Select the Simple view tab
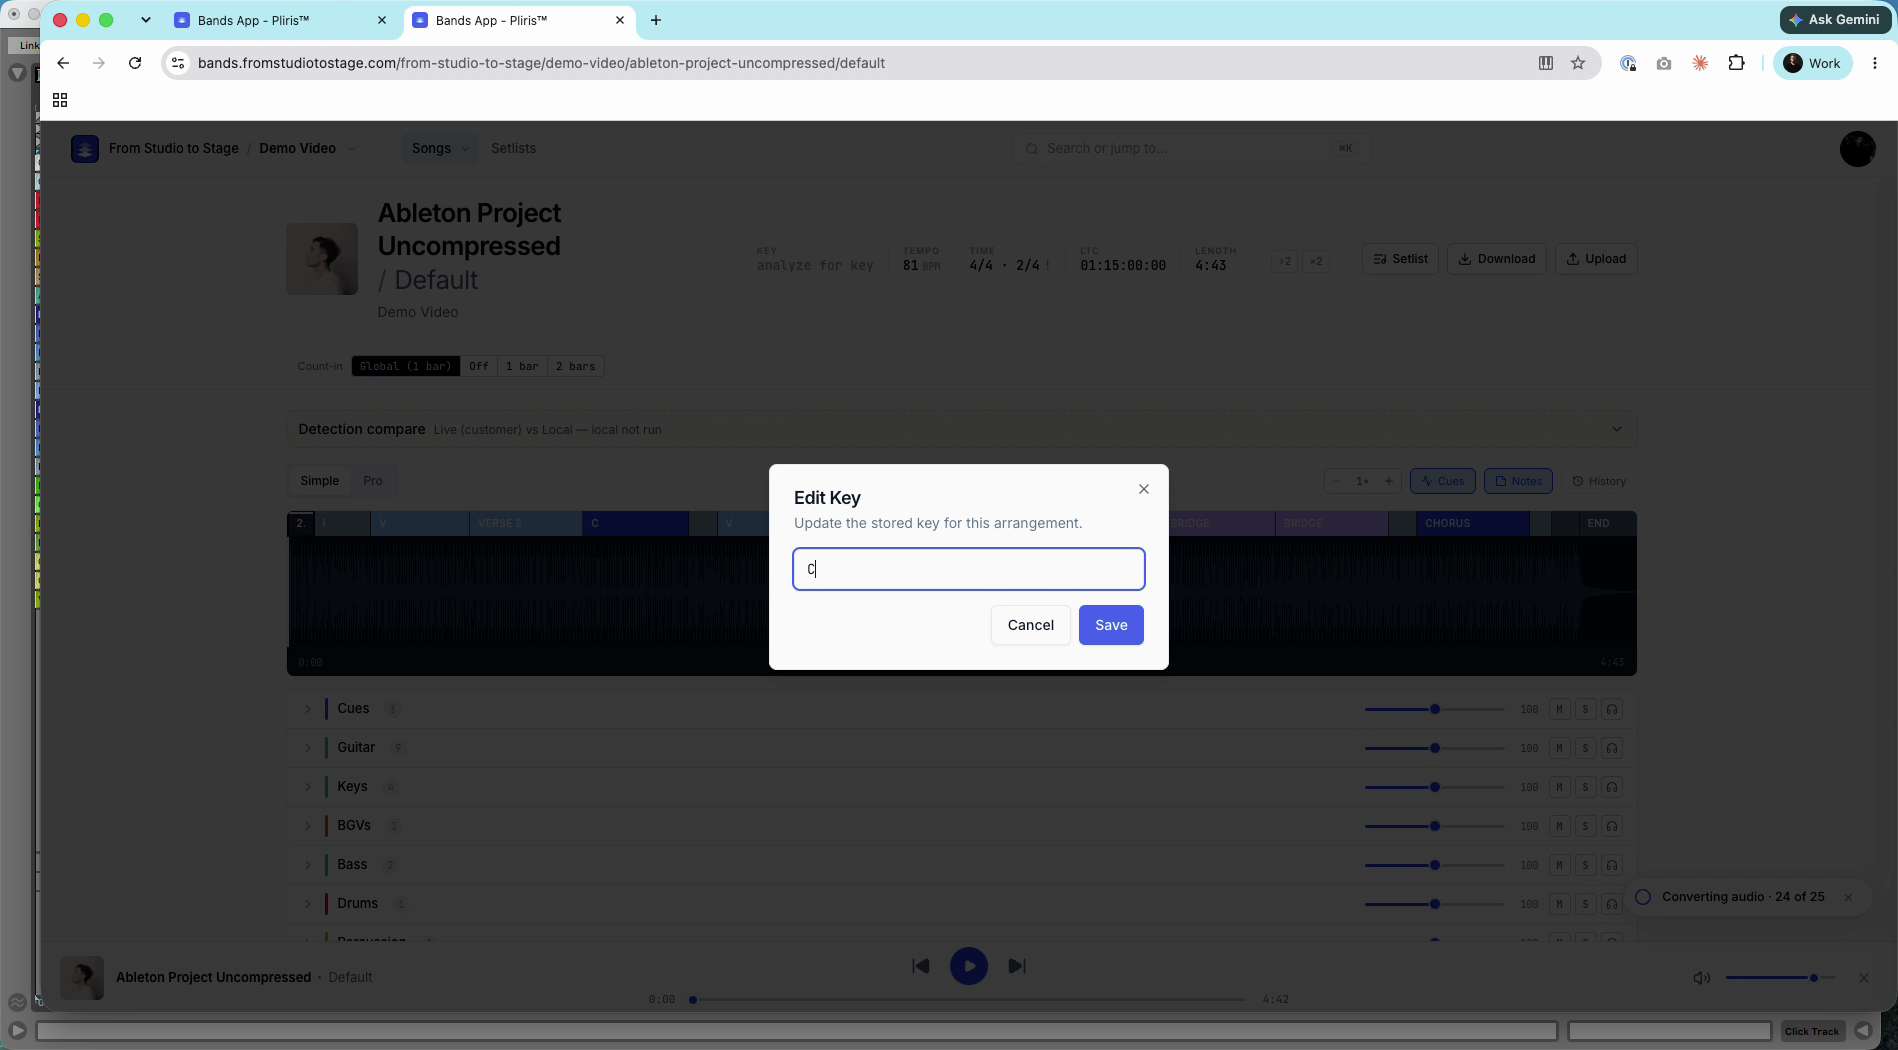1898x1050 pixels. pos(320,481)
